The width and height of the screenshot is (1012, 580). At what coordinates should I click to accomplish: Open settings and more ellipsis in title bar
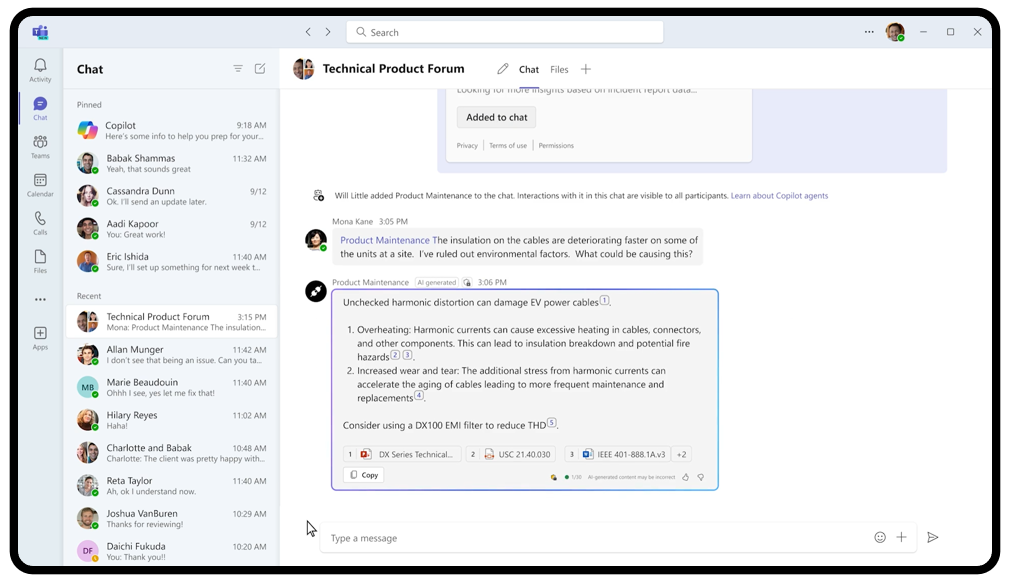click(869, 32)
